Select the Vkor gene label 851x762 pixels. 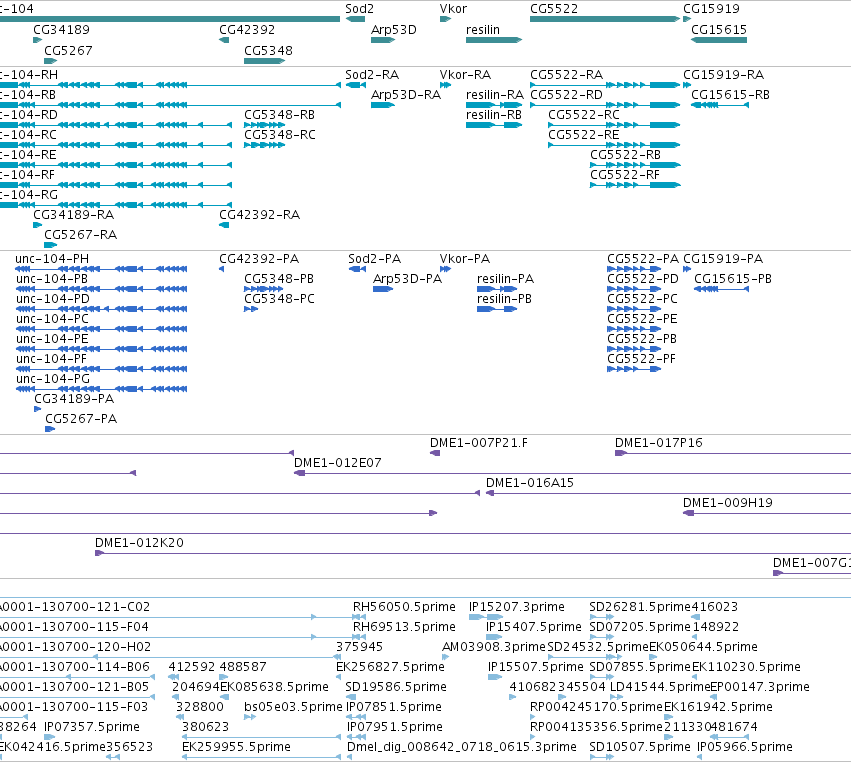pos(453,9)
